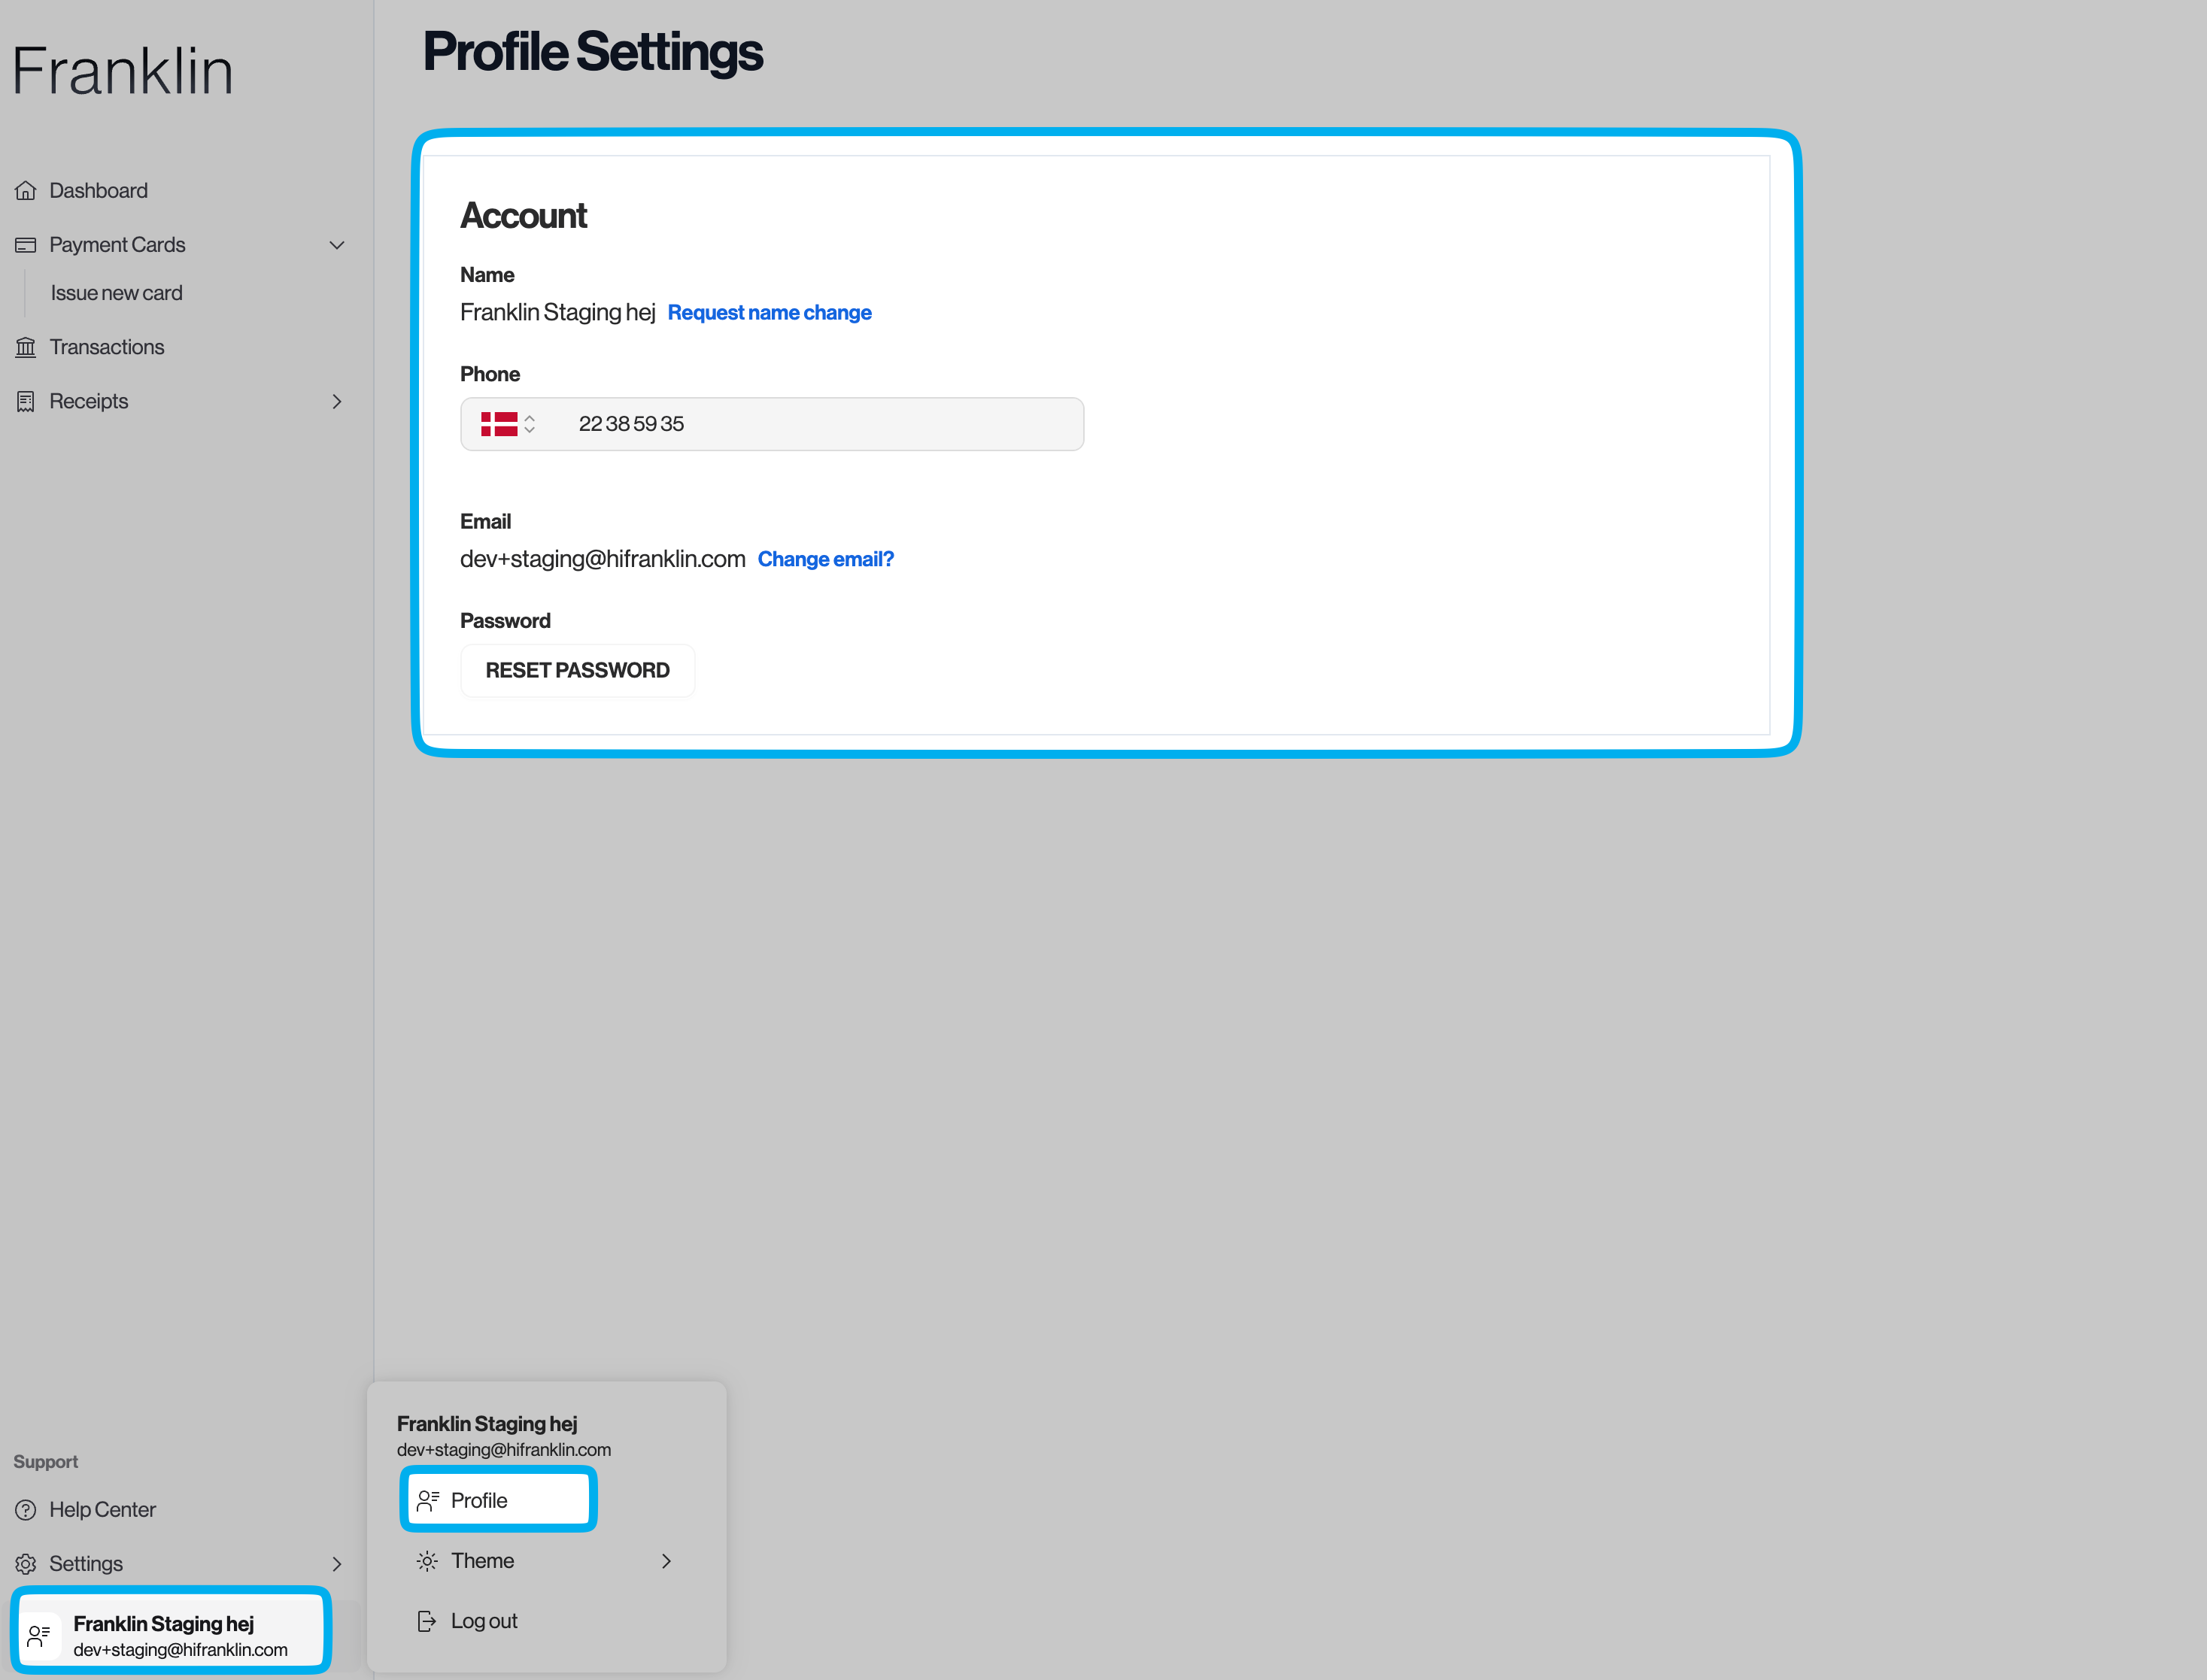This screenshot has width=2207, height=1680.
Task: Expand the Receipts submenu arrow
Action: point(337,401)
